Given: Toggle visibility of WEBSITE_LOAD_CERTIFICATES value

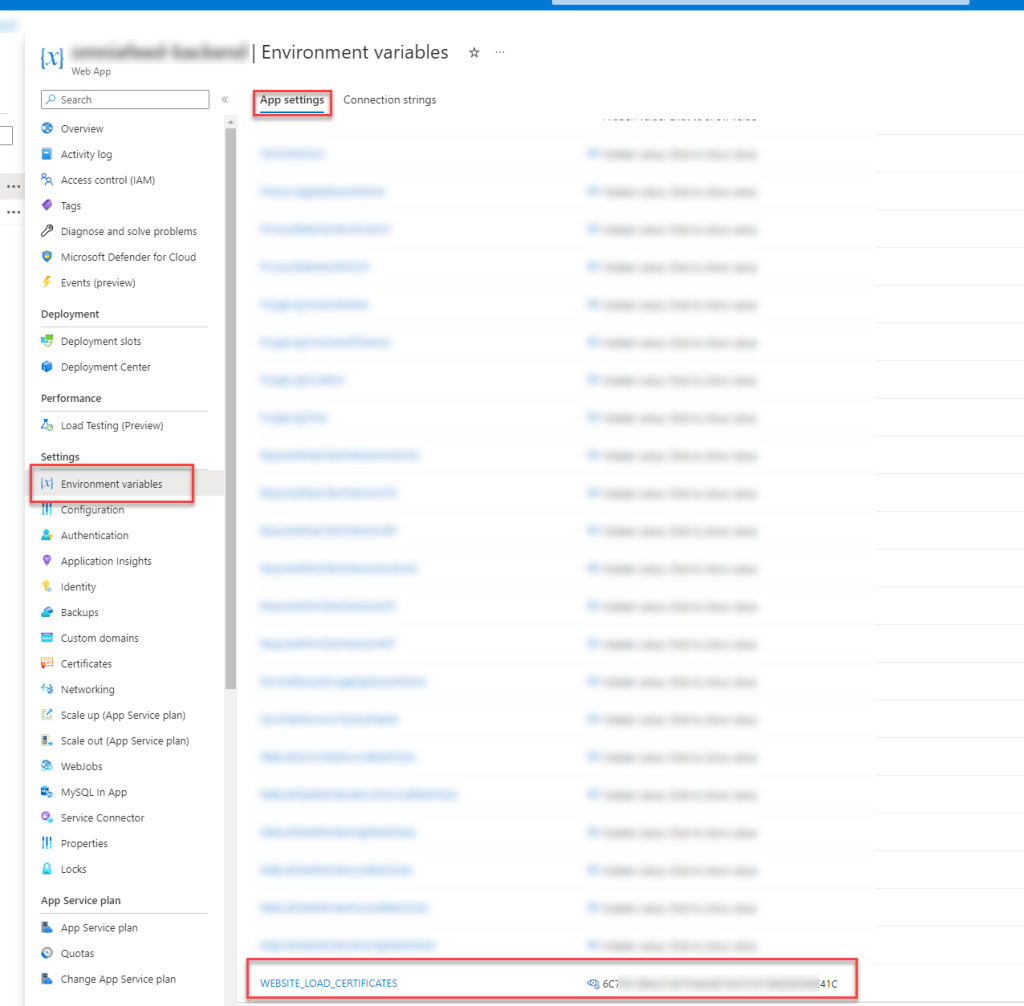Looking at the screenshot, I should coord(593,984).
